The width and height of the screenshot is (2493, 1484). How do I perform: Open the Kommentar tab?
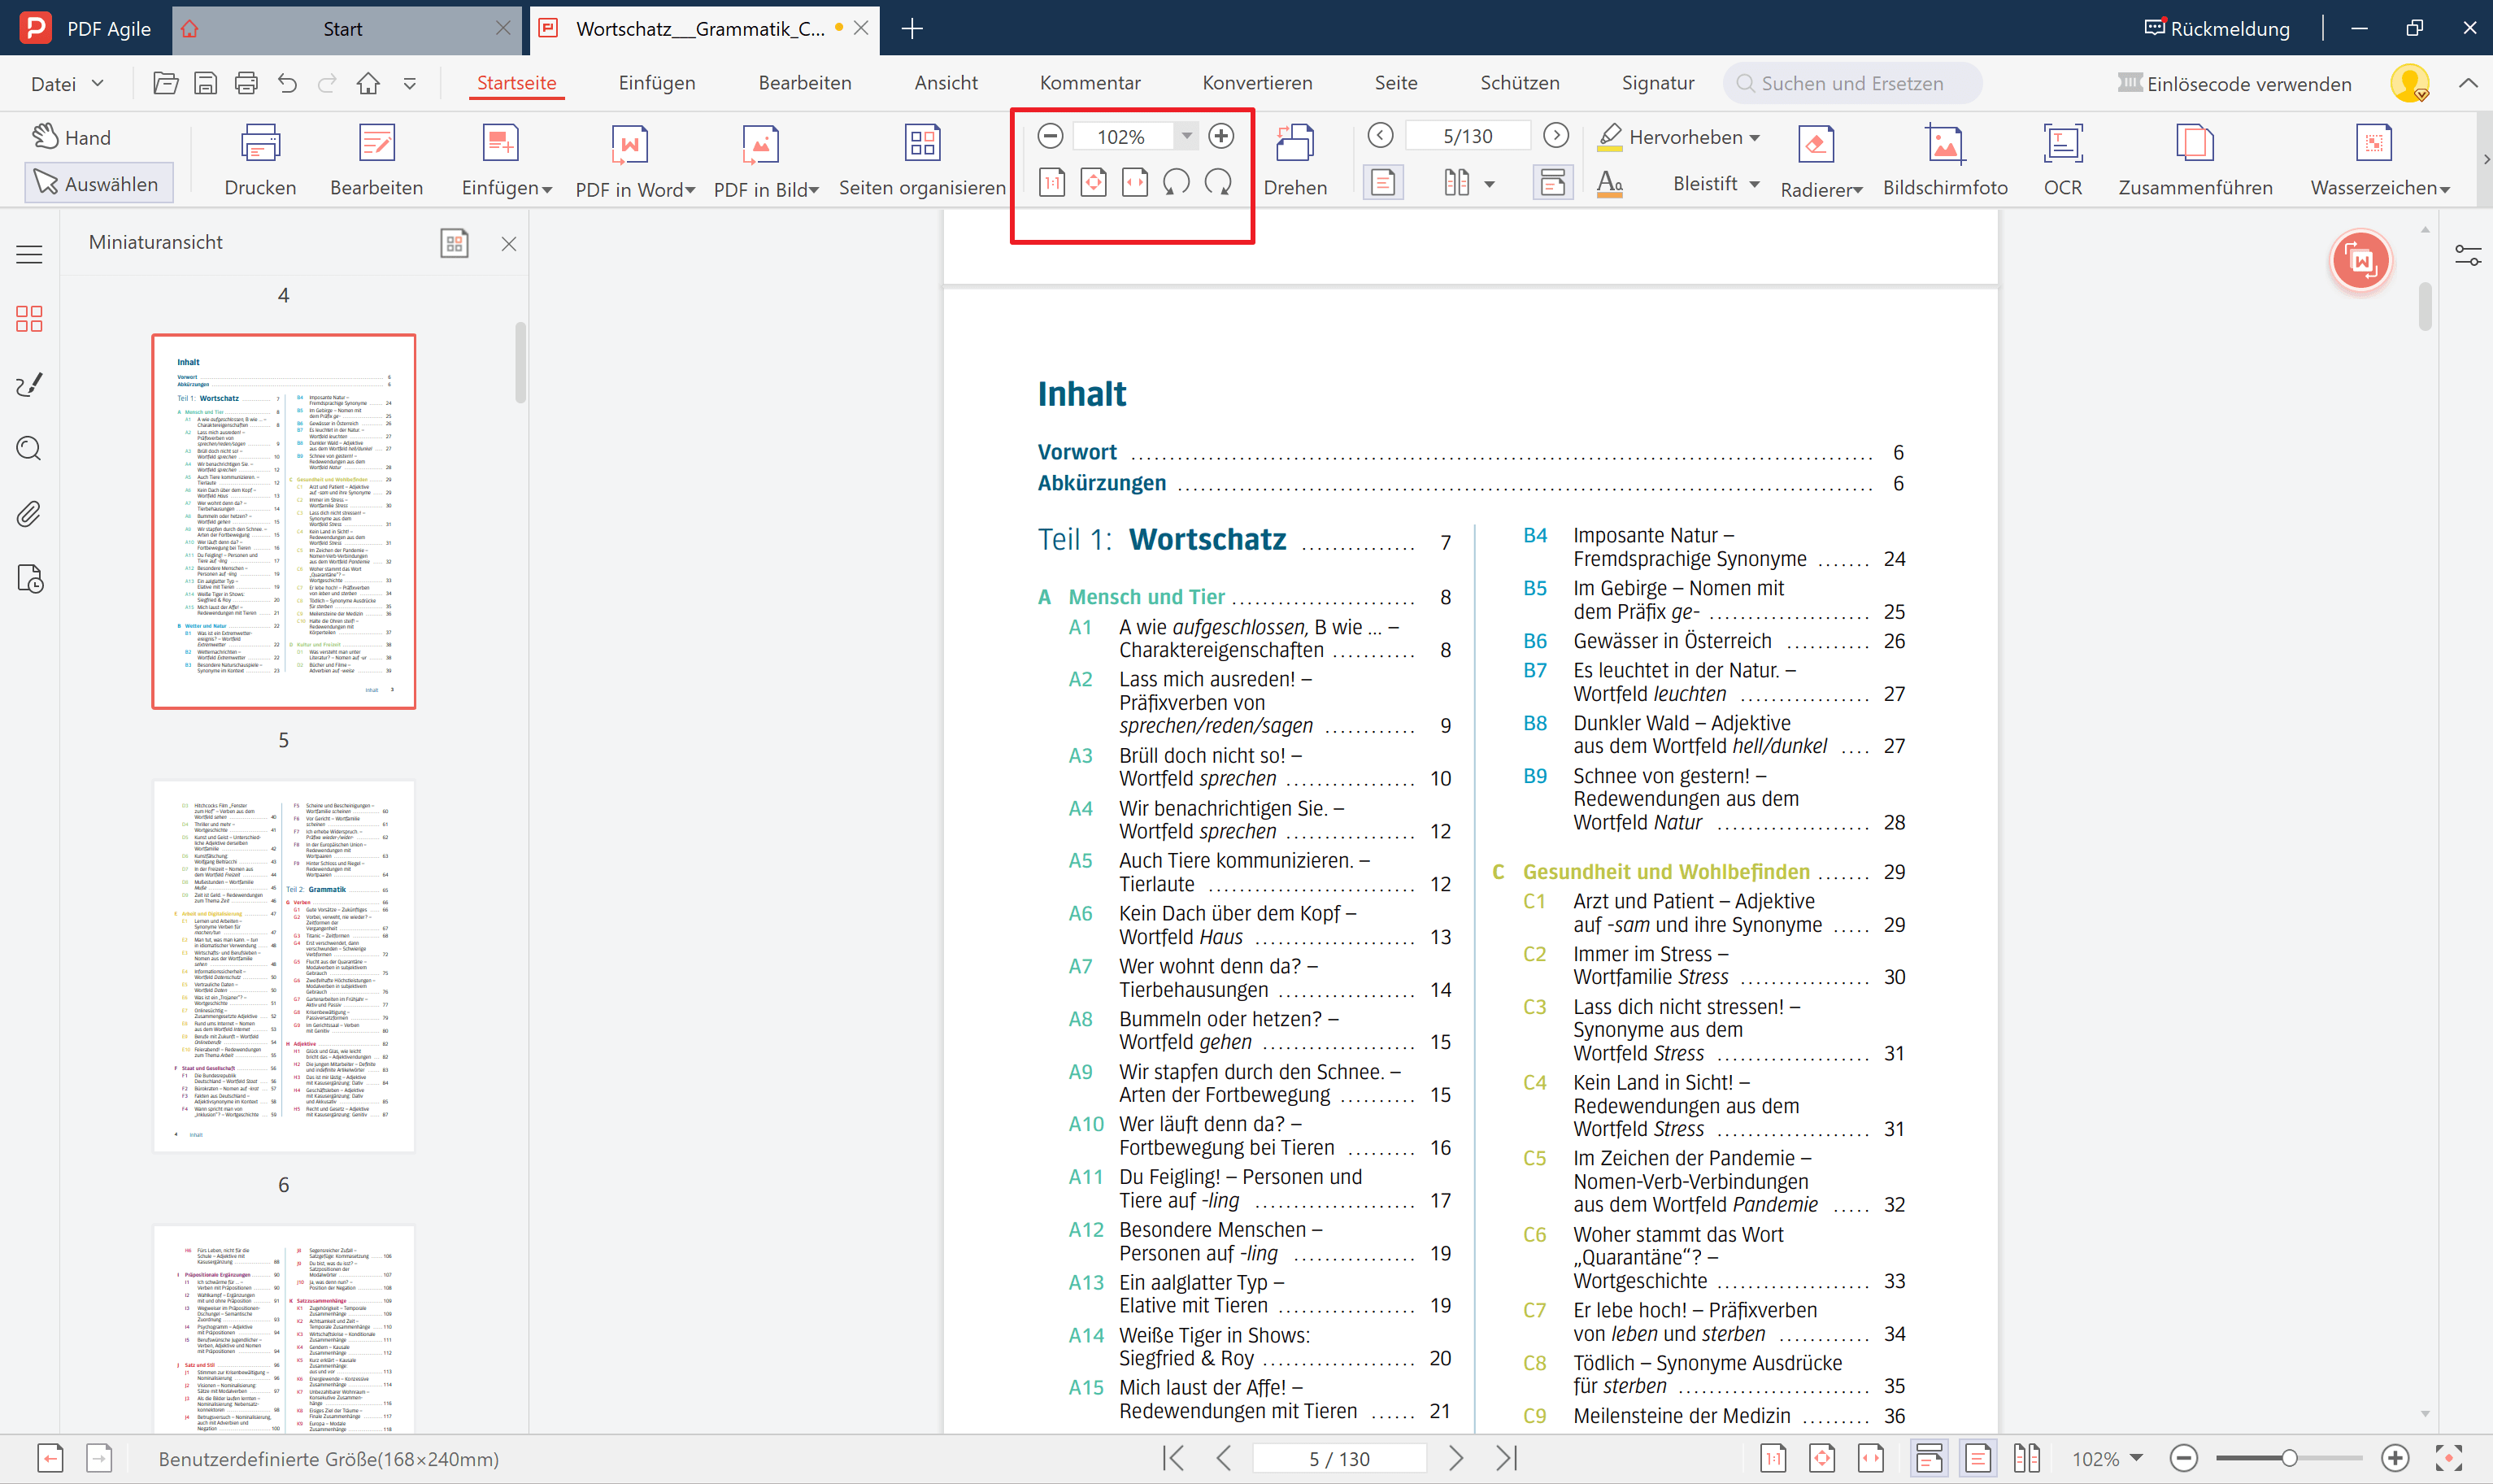point(1089,83)
